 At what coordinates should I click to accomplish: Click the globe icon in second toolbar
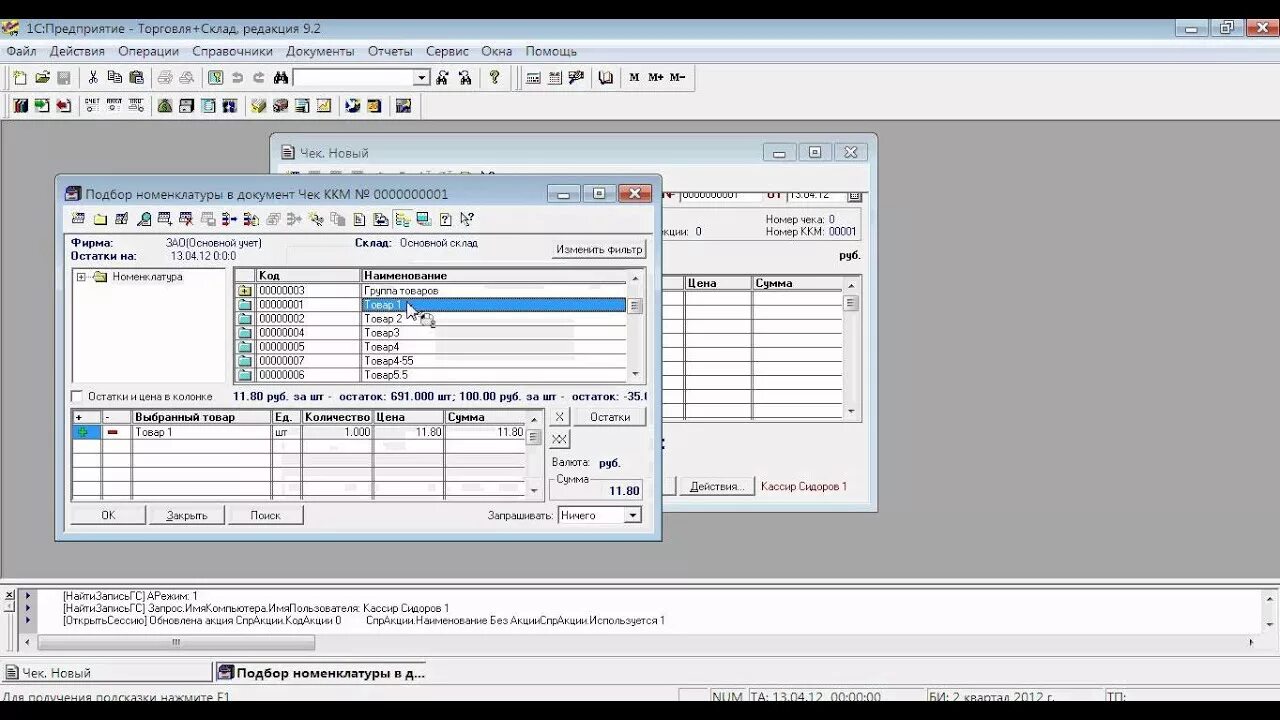point(352,106)
